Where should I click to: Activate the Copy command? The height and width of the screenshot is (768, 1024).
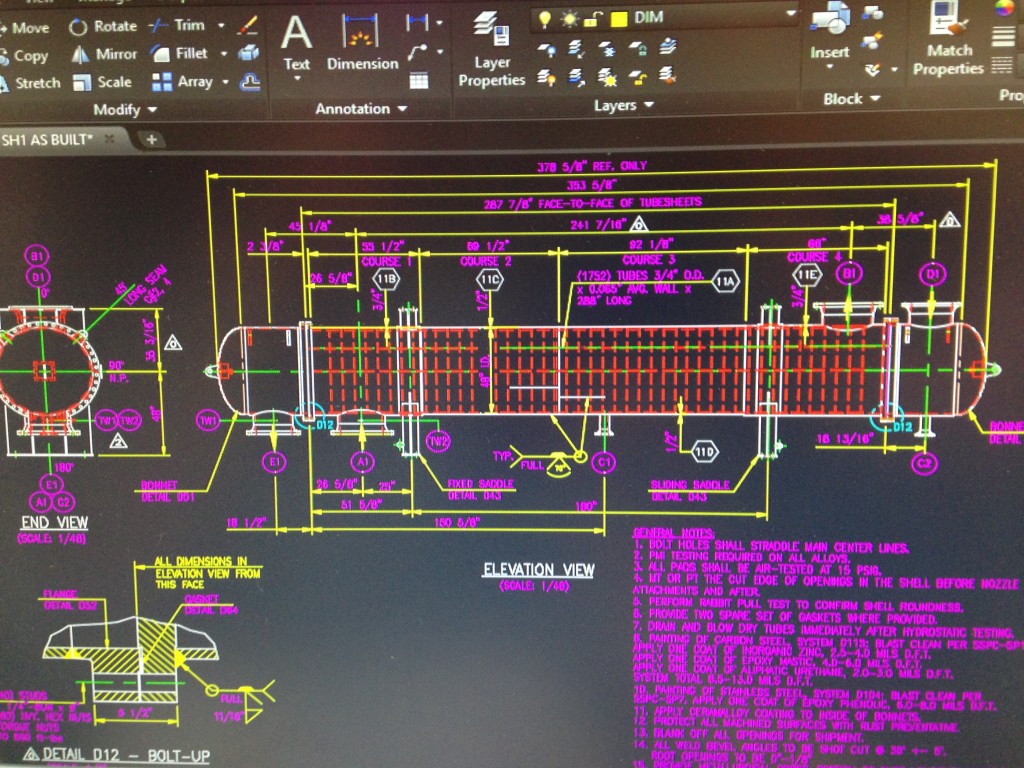[x=30, y=55]
